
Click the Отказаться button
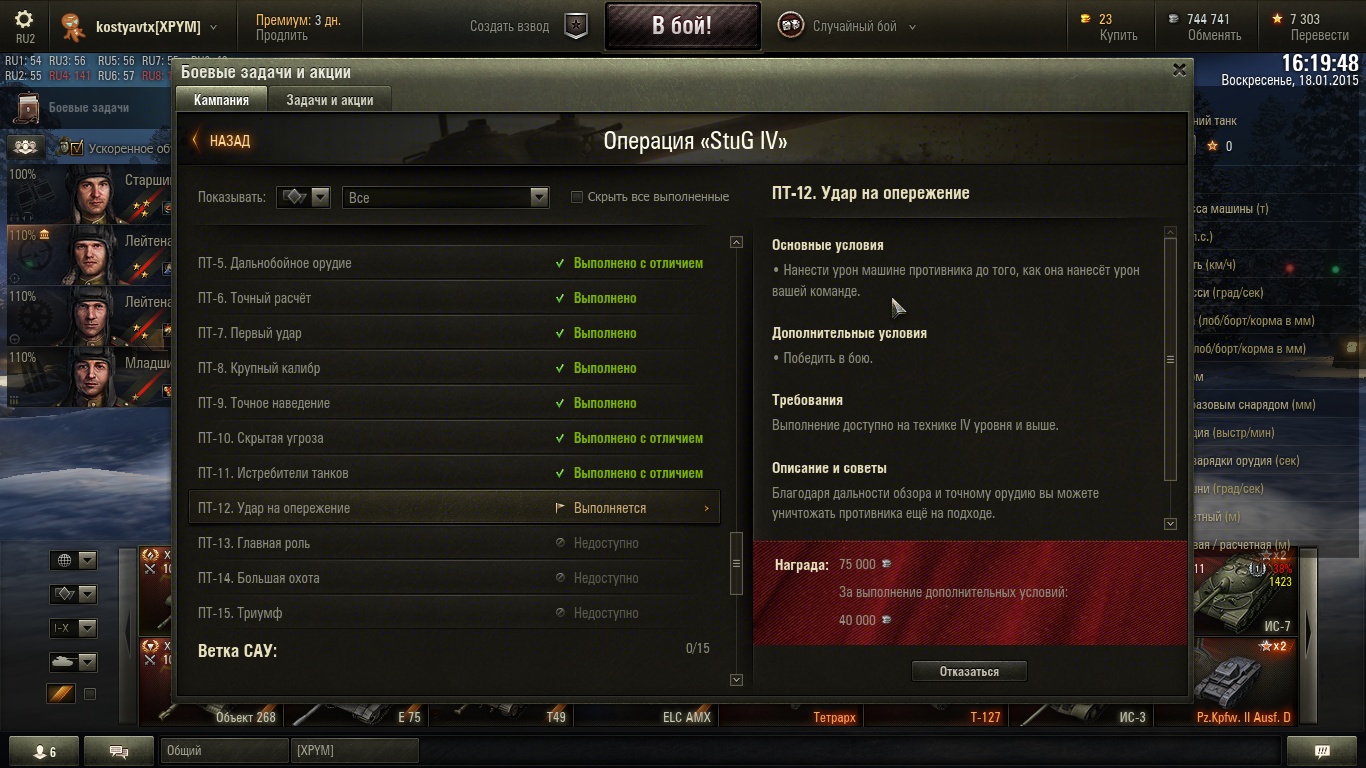(x=969, y=671)
